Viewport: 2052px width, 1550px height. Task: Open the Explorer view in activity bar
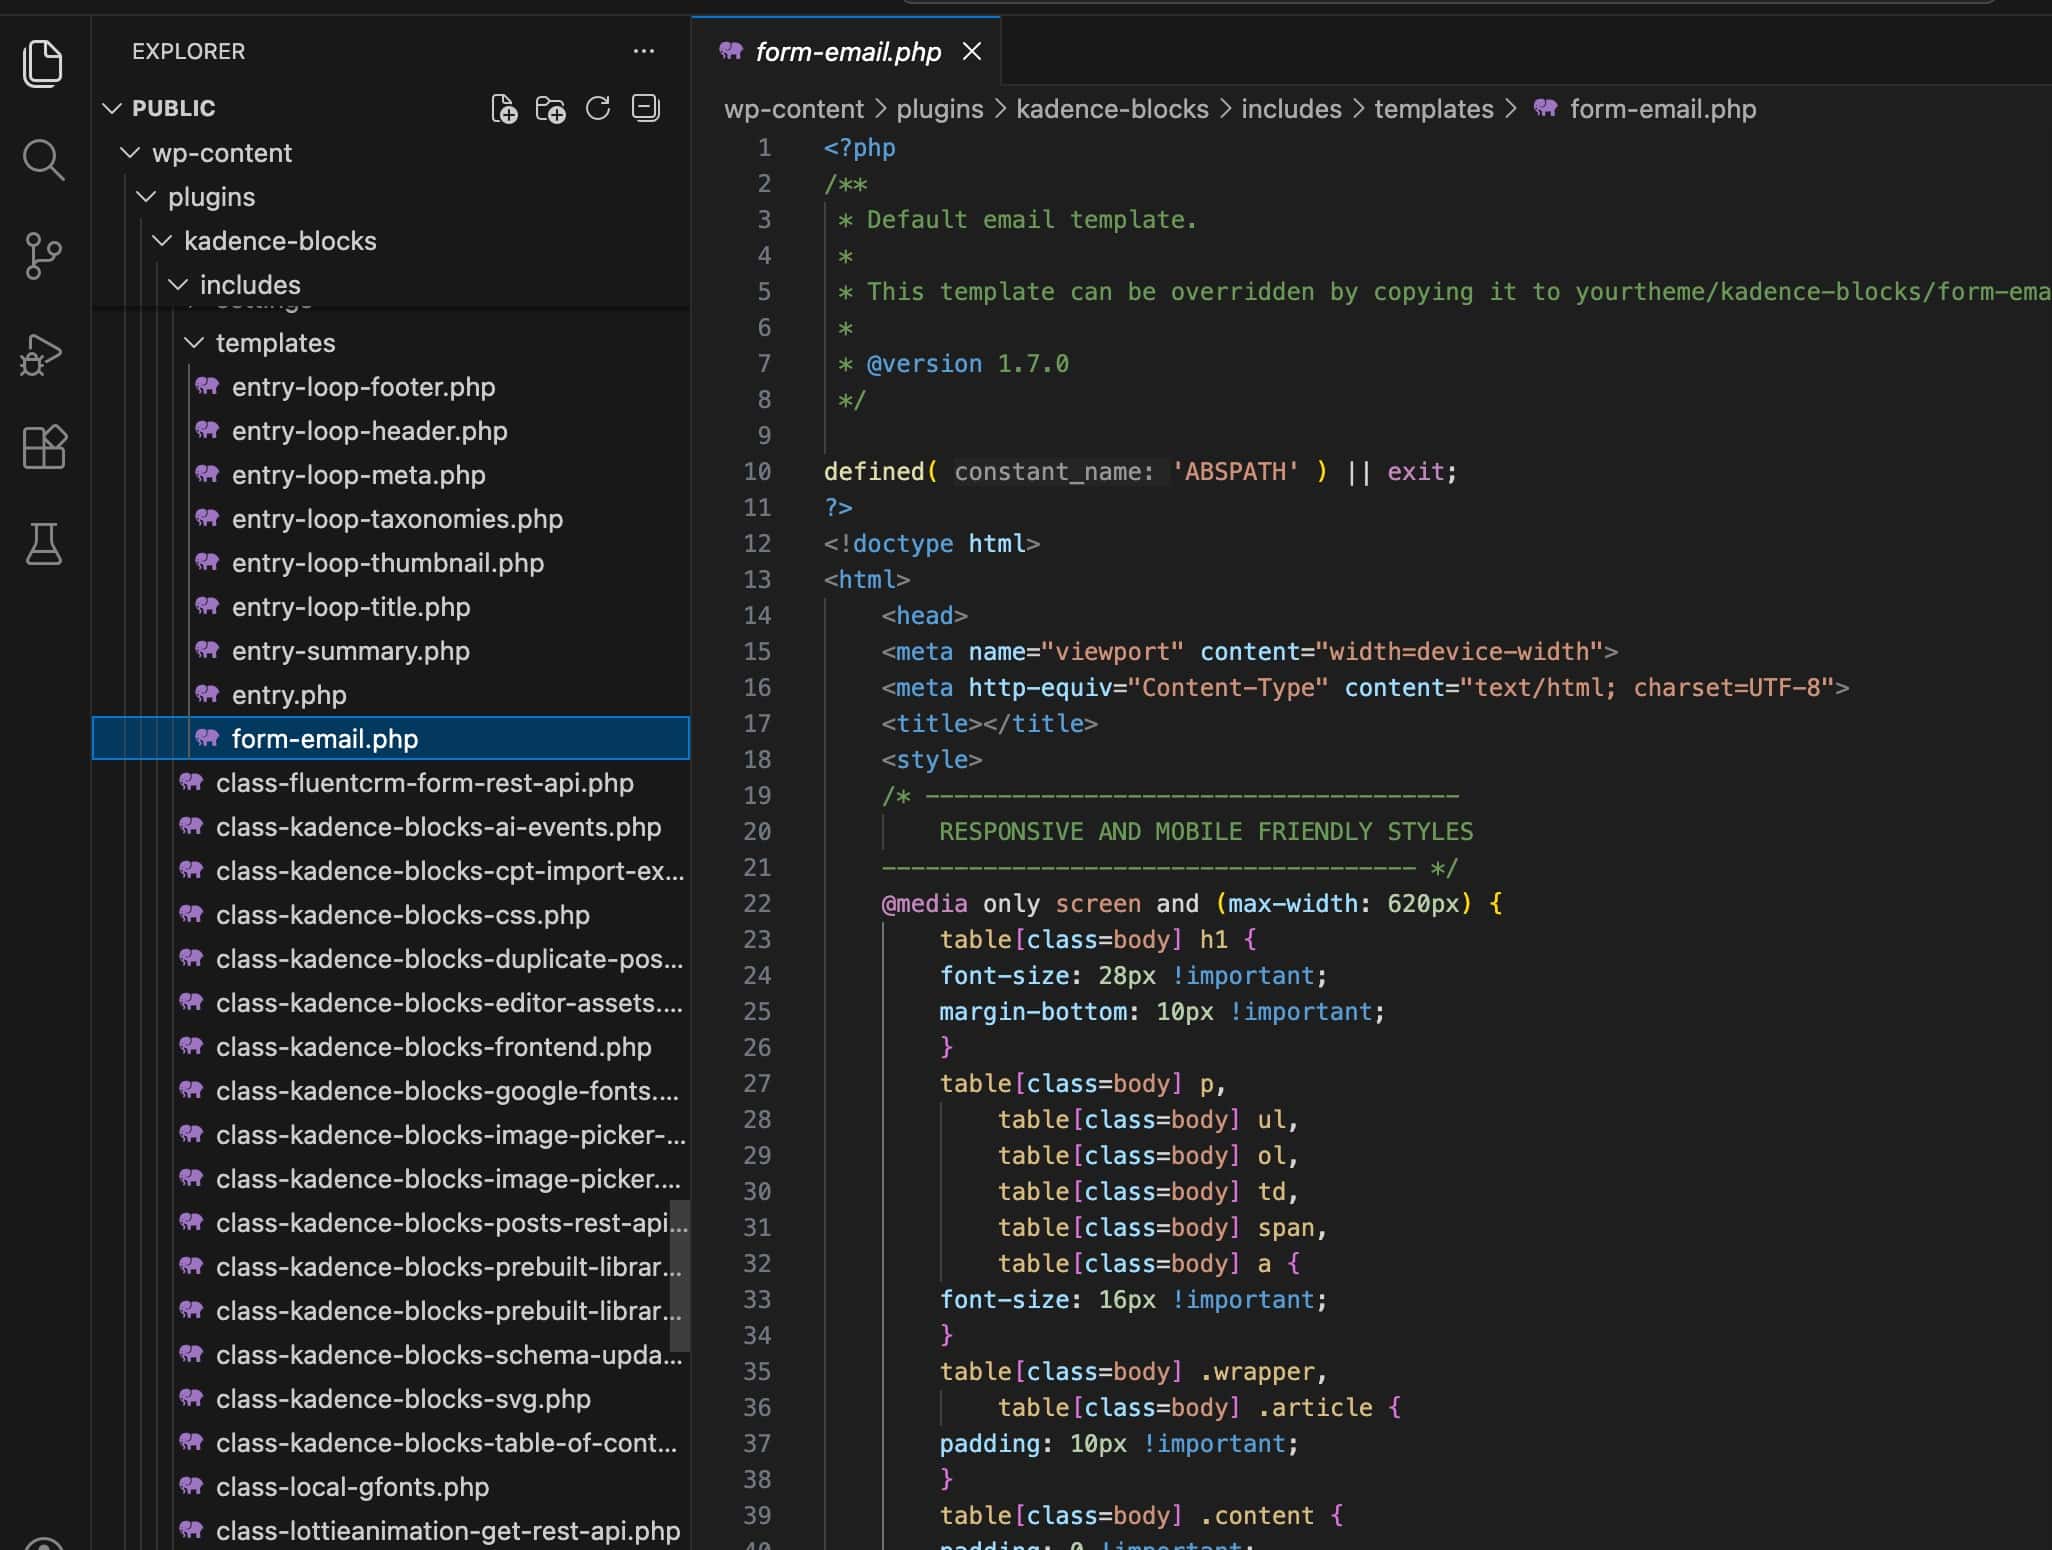point(42,64)
